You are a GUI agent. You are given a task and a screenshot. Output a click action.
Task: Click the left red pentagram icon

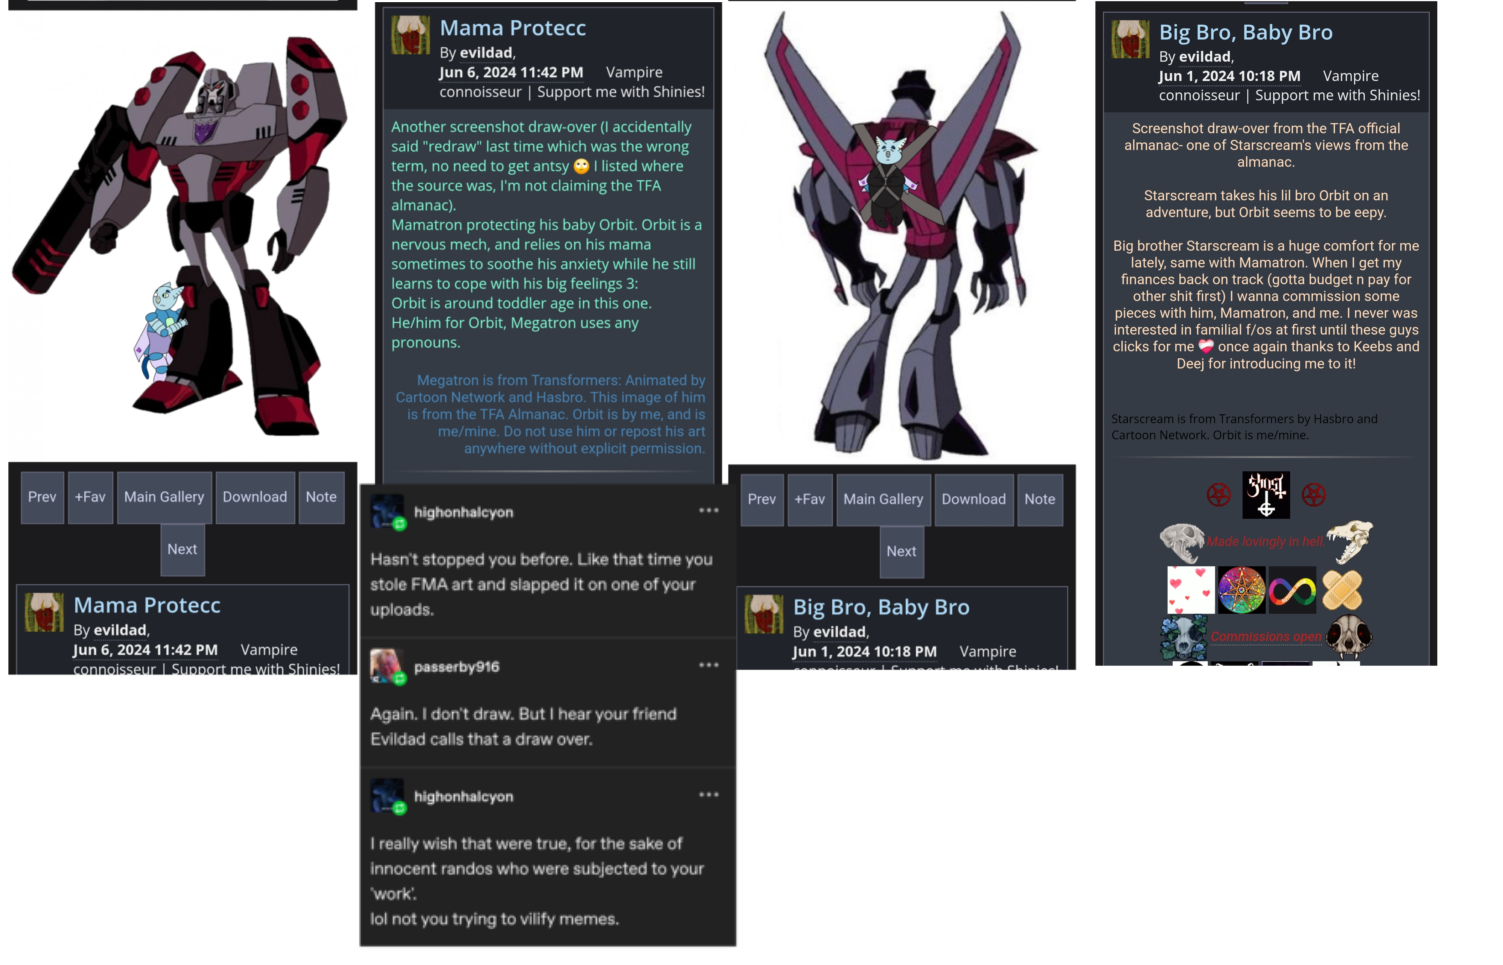[x=1218, y=495]
